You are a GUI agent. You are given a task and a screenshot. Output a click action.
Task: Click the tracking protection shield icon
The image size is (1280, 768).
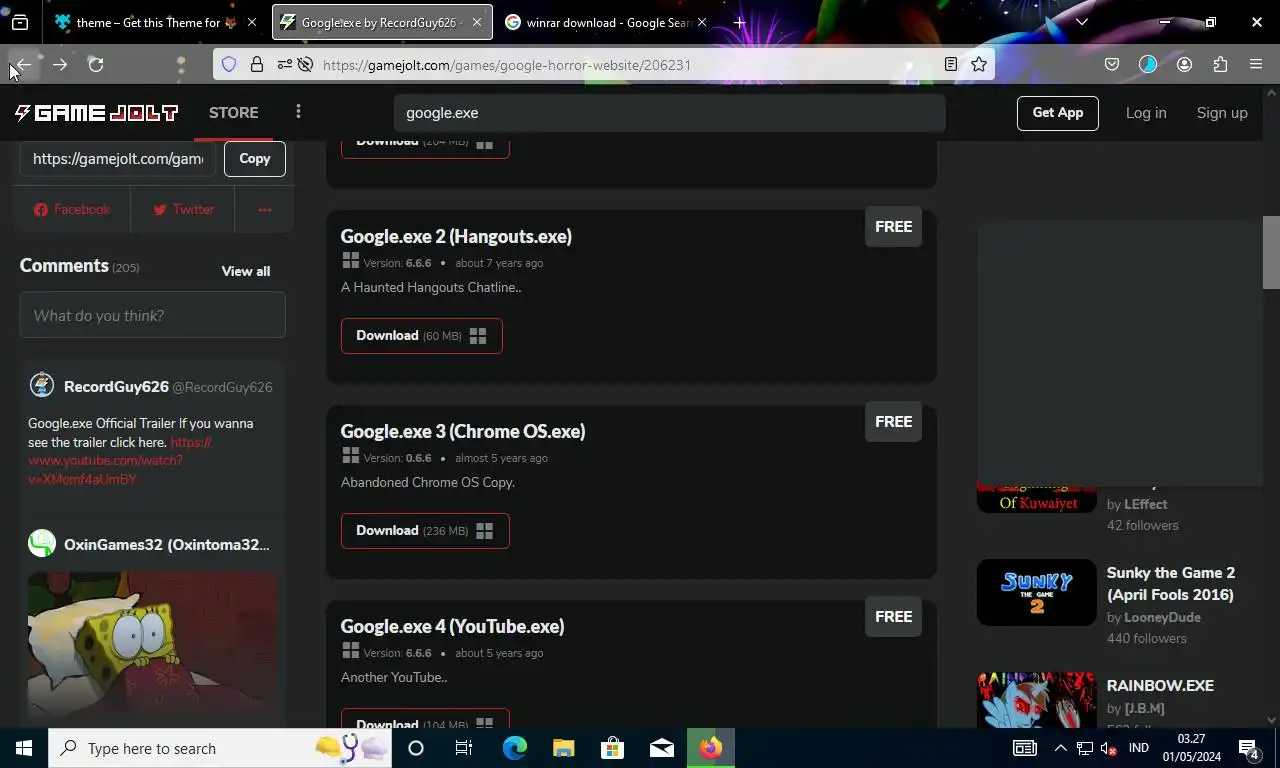(x=229, y=64)
